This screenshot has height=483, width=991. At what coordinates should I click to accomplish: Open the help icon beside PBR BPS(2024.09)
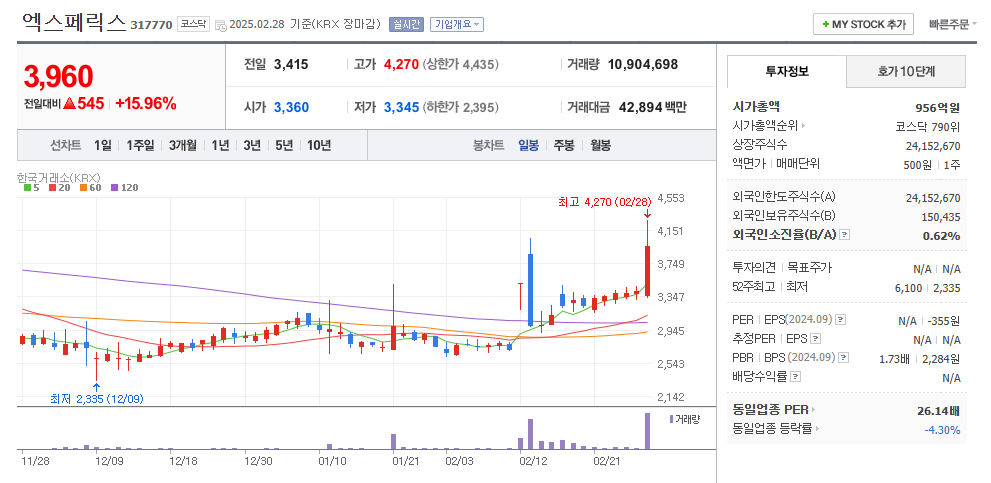[844, 358]
